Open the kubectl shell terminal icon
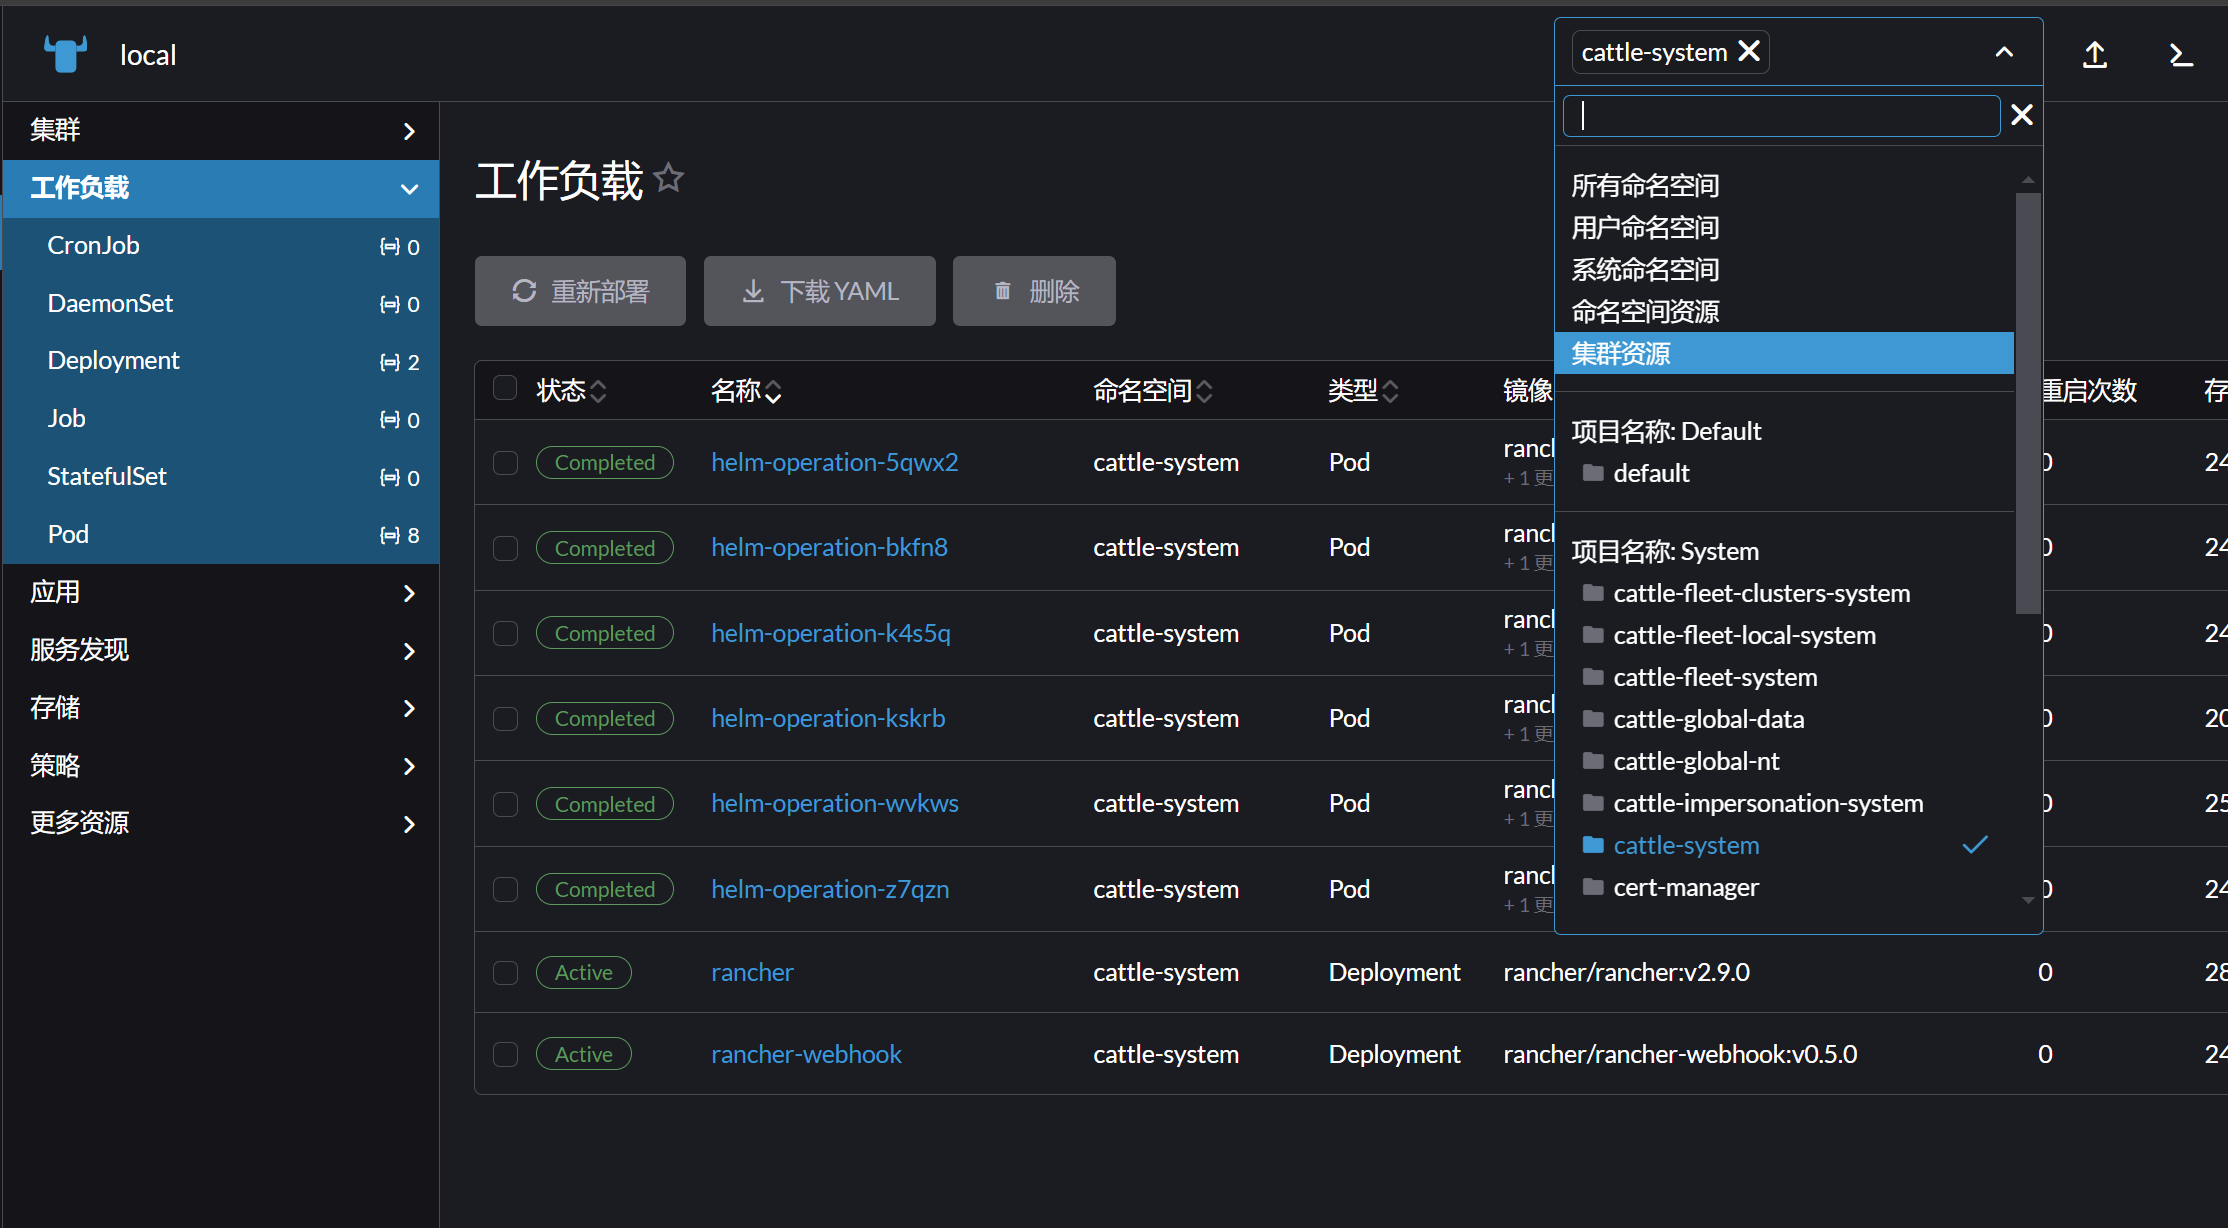2228x1228 pixels. (x=2181, y=54)
